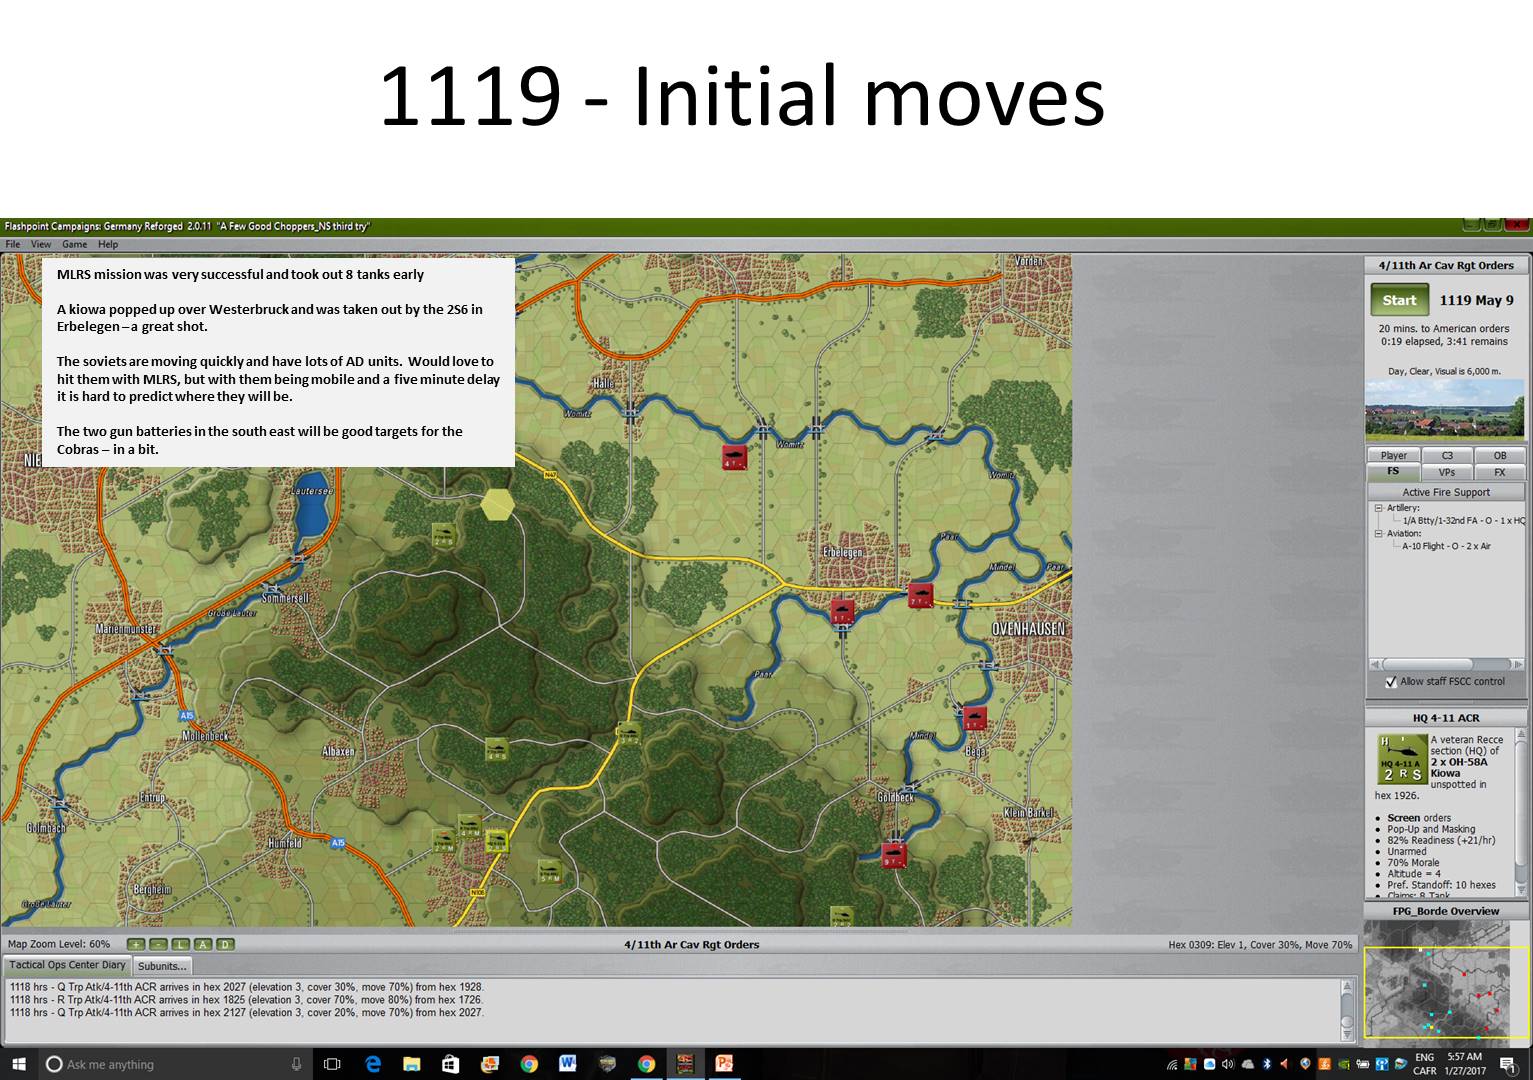Select the red Soviet unit near Bega
This screenshot has width=1533, height=1080.
click(x=974, y=717)
